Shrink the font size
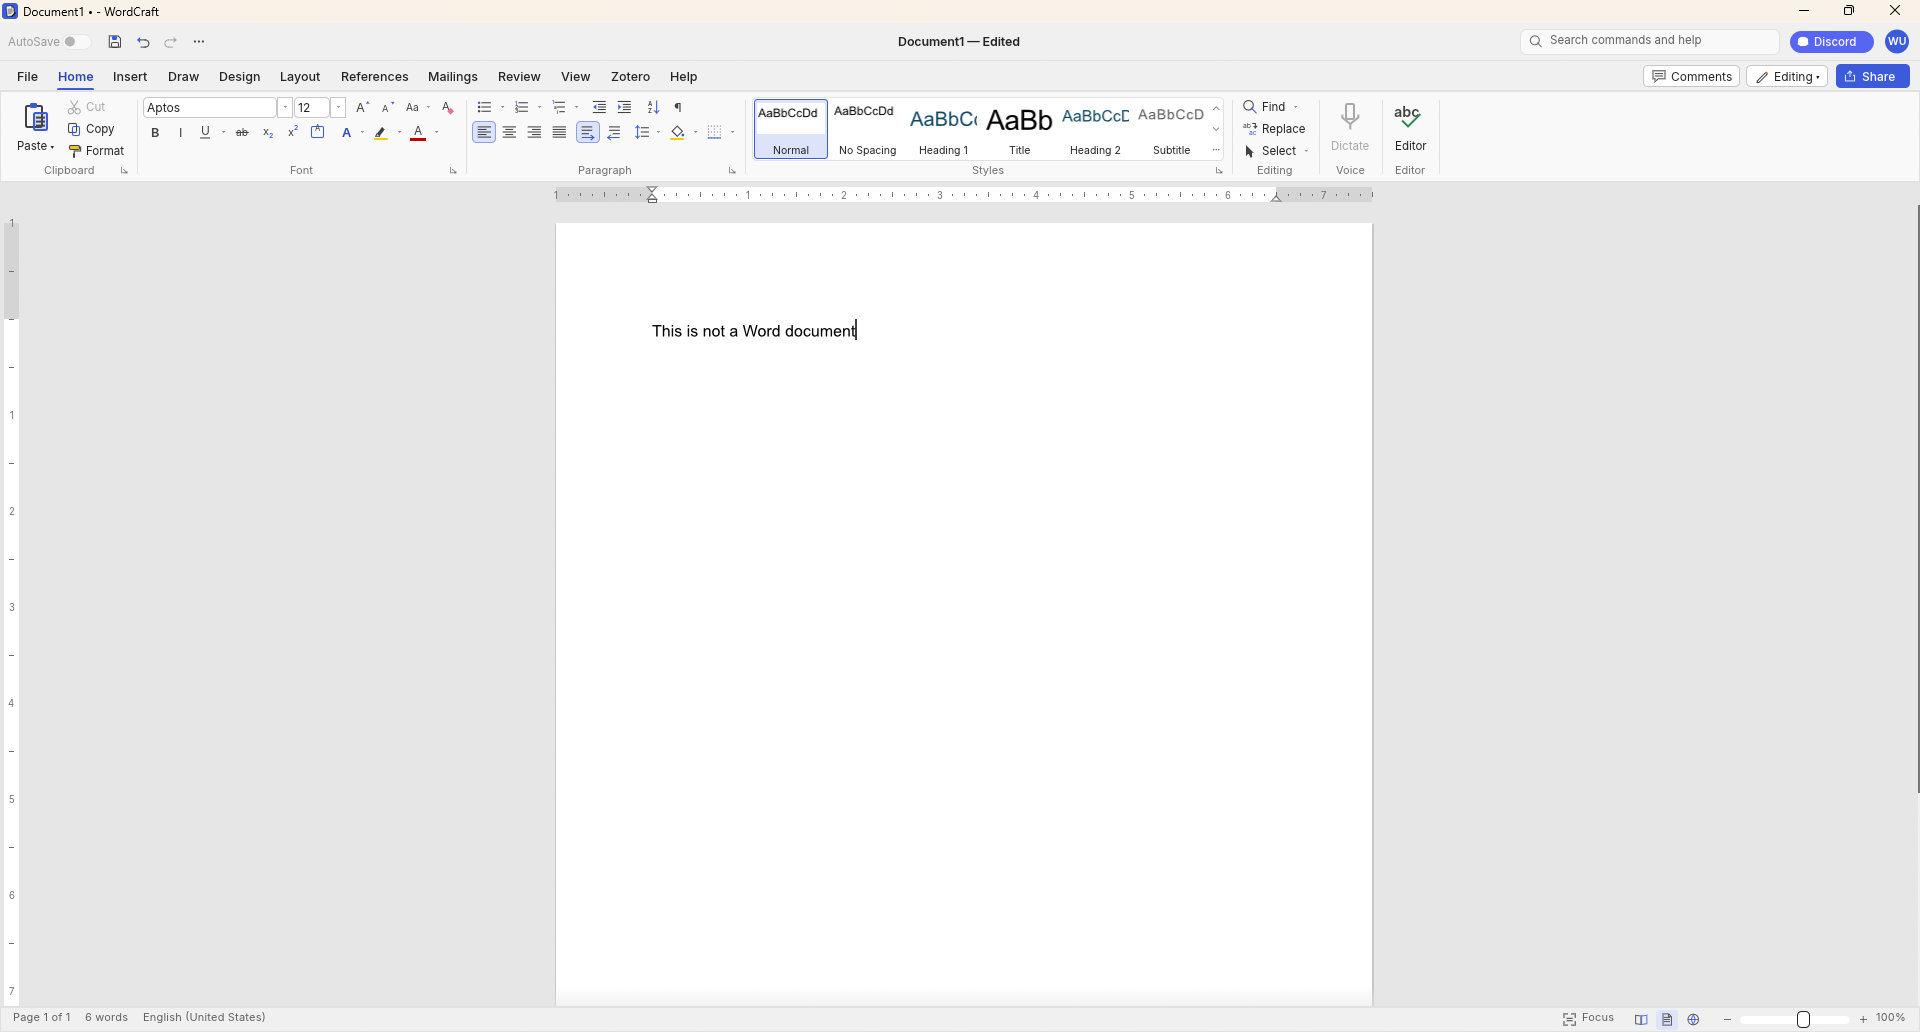This screenshot has height=1032, width=1920. [387, 107]
